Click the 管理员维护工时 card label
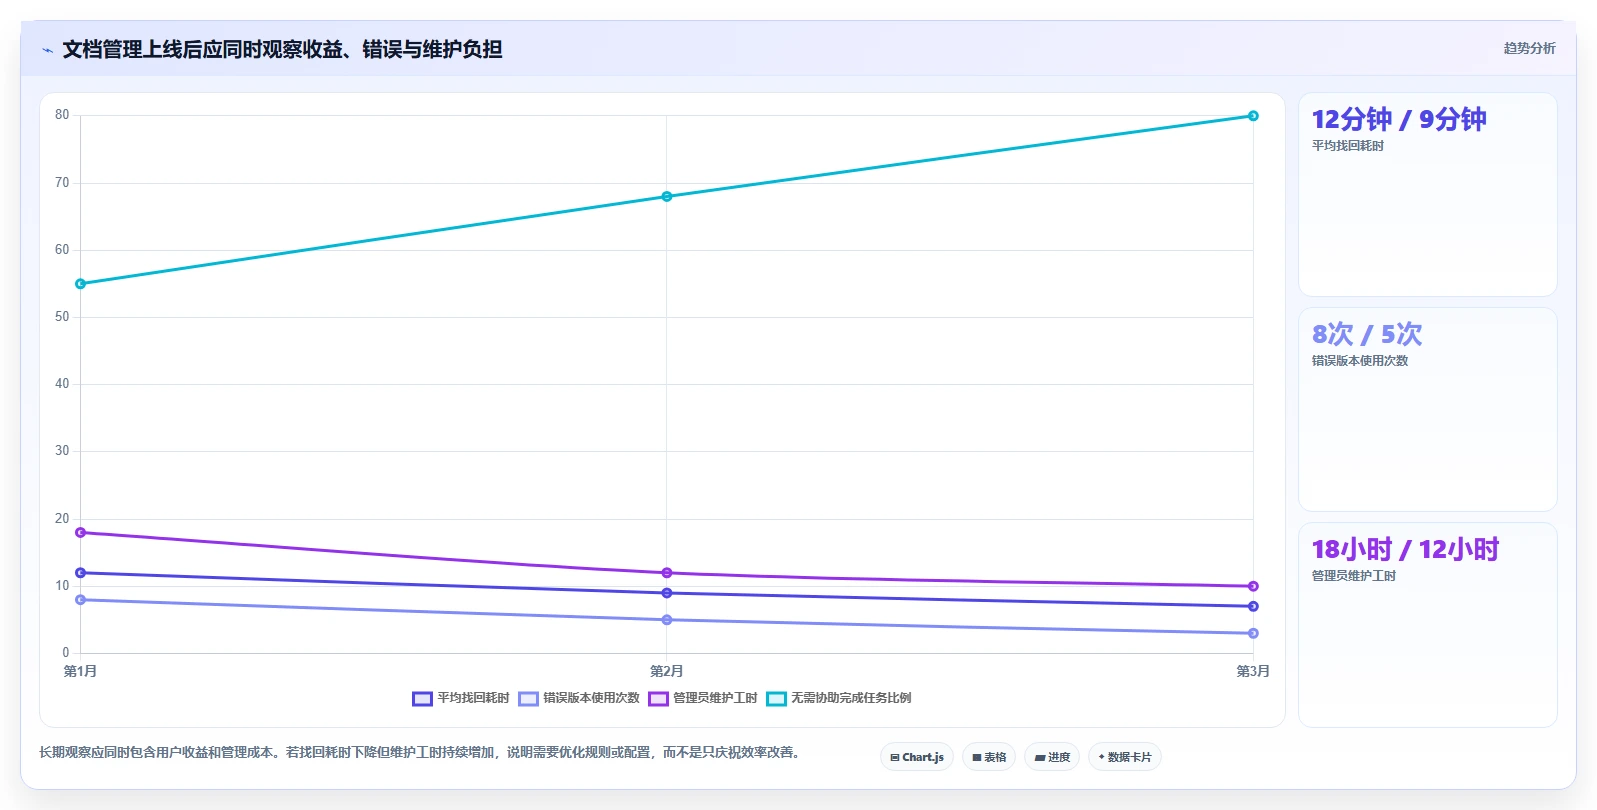The height and width of the screenshot is (810, 1597). pos(1354,576)
